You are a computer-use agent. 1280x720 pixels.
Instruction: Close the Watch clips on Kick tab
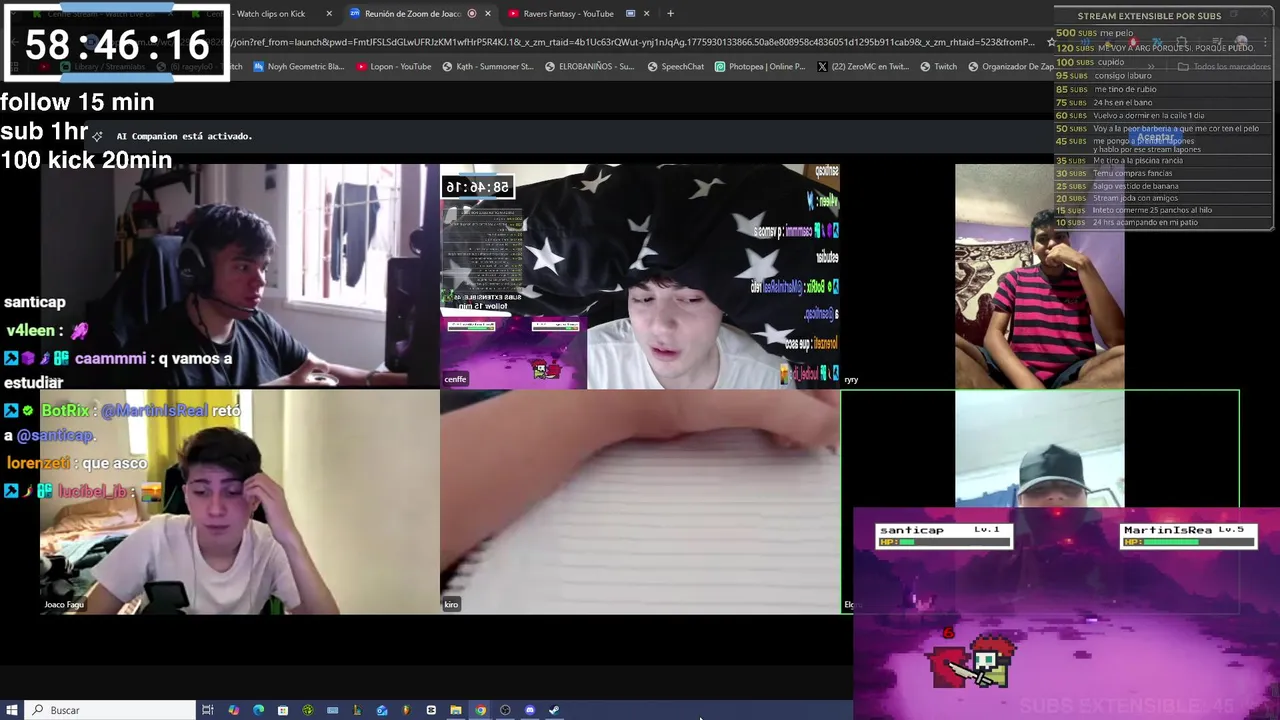click(329, 14)
